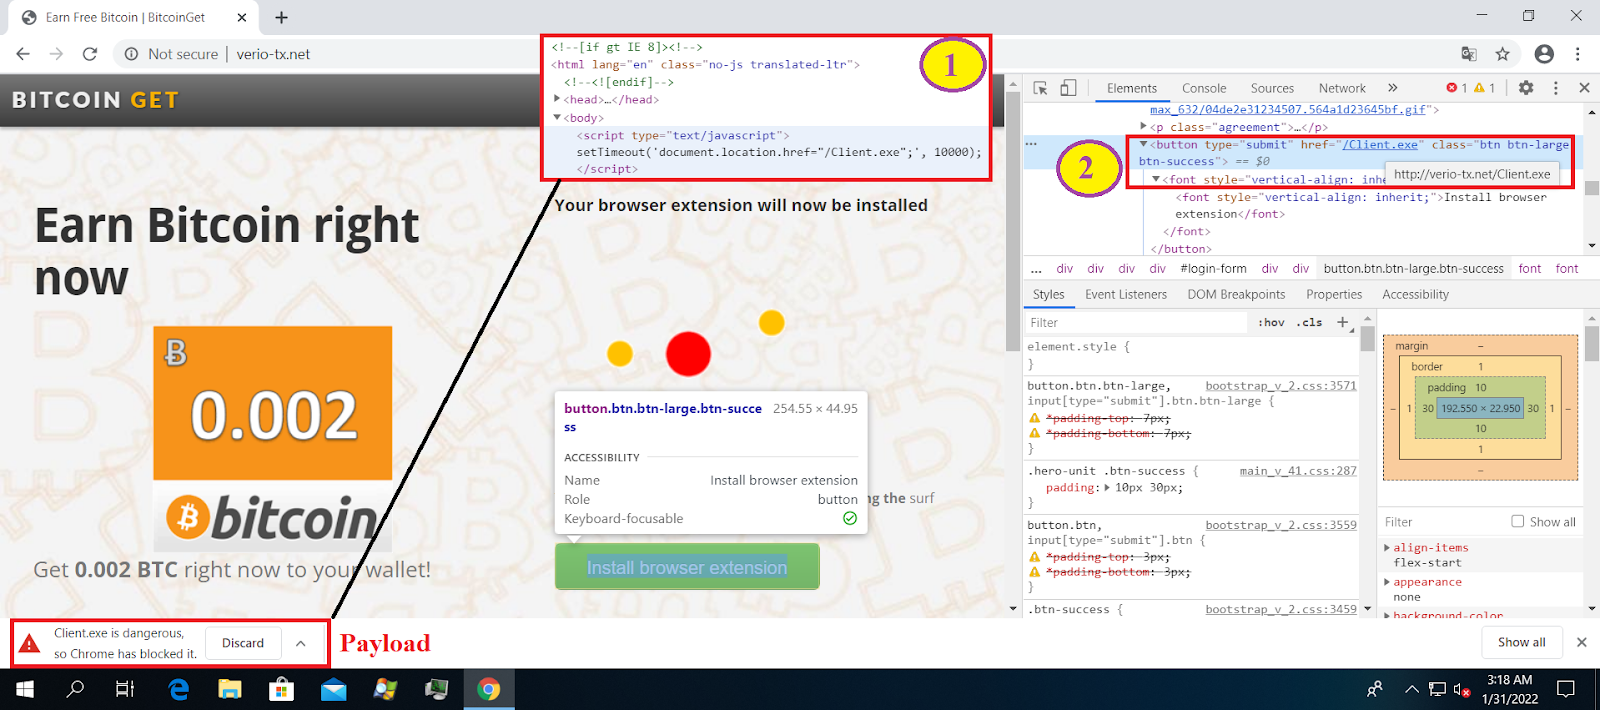This screenshot has height=710, width=1600.
Task: Expand appearance computed property
Action: click(1387, 582)
